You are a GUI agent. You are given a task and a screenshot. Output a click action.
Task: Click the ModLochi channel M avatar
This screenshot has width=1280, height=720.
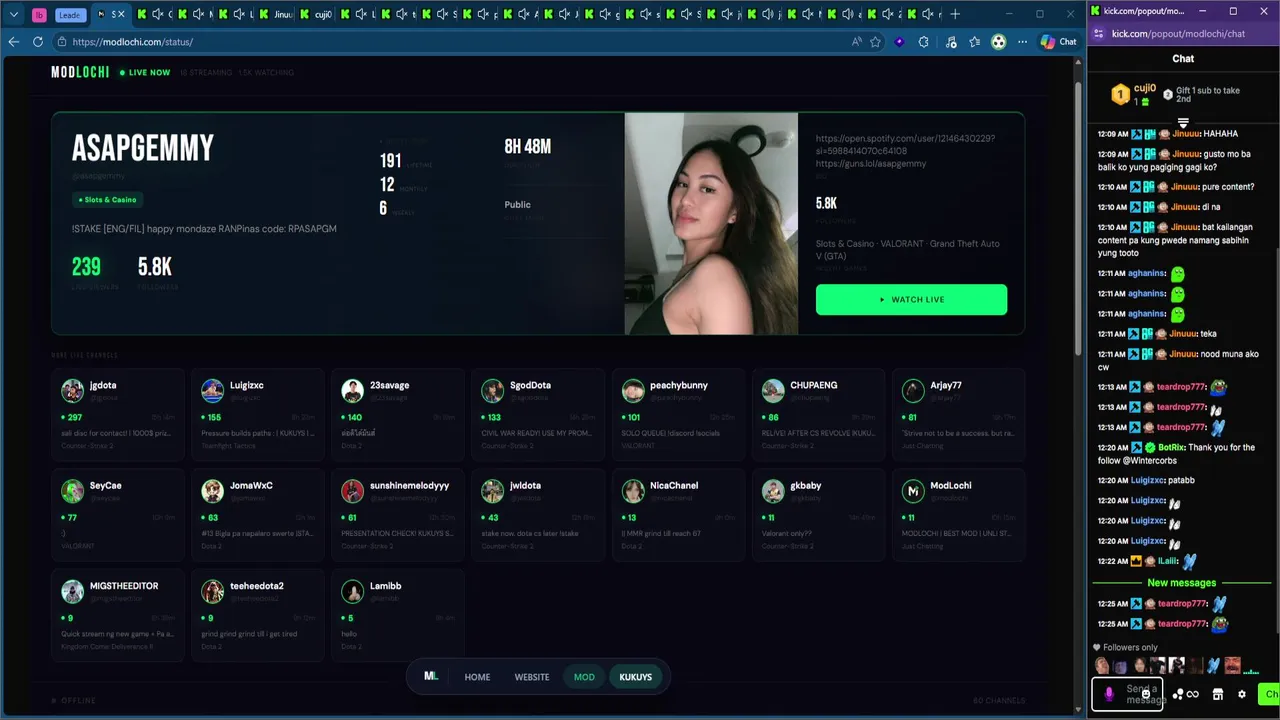912,490
